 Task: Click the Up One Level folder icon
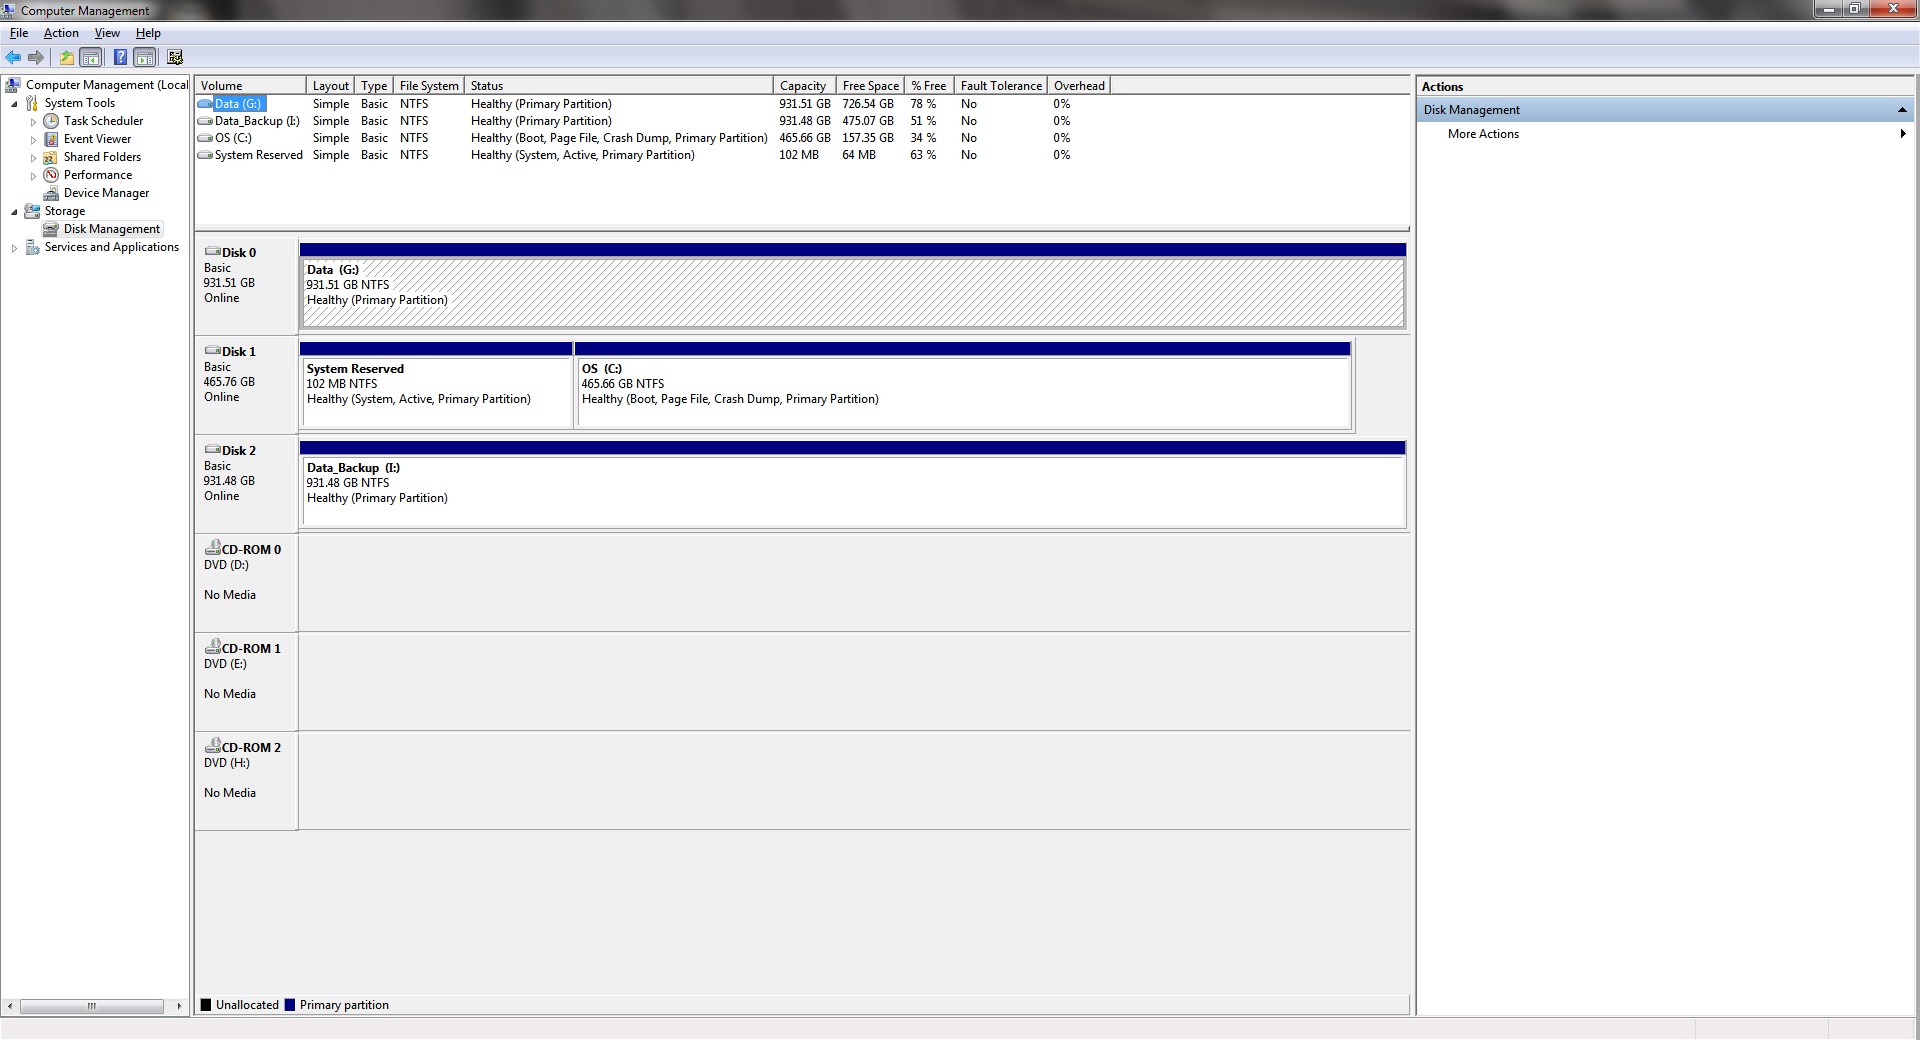pyautogui.click(x=66, y=58)
